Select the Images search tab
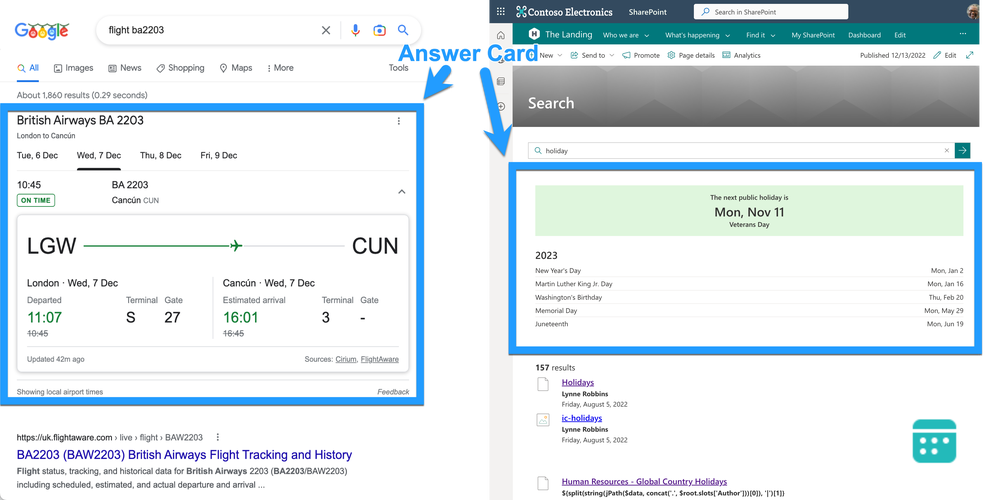 pyautogui.click(x=73, y=68)
